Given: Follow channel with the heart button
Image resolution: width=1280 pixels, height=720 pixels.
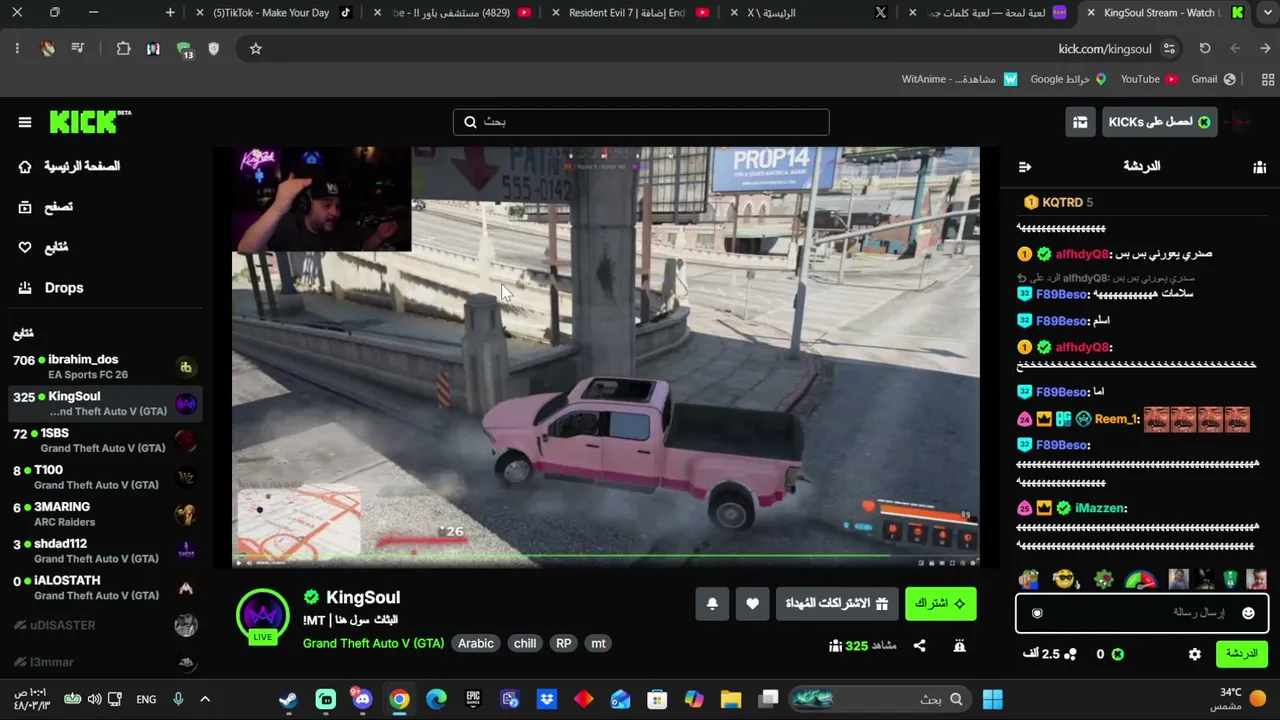Looking at the screenshot, I should [x=752, y=604].
